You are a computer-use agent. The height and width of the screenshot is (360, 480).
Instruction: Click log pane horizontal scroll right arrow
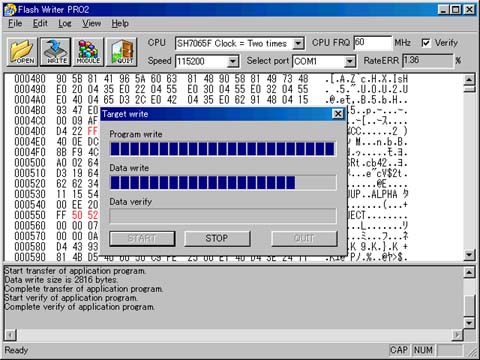pos(458,335)
